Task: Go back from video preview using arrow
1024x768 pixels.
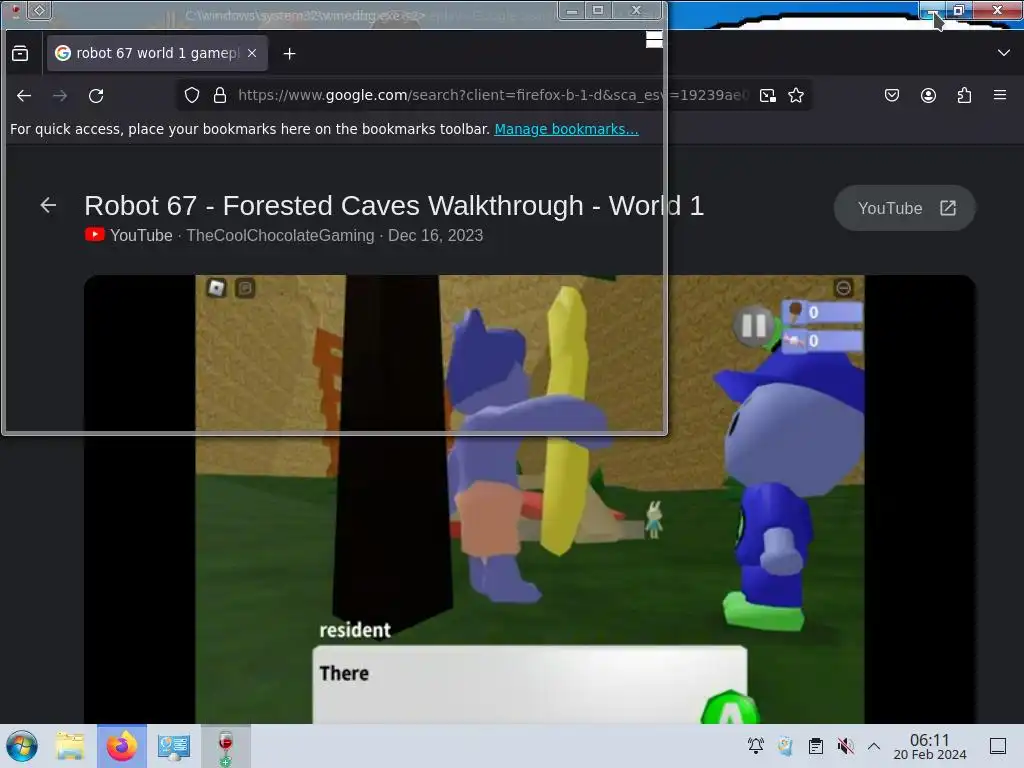Action: click(x=48, y=205)
